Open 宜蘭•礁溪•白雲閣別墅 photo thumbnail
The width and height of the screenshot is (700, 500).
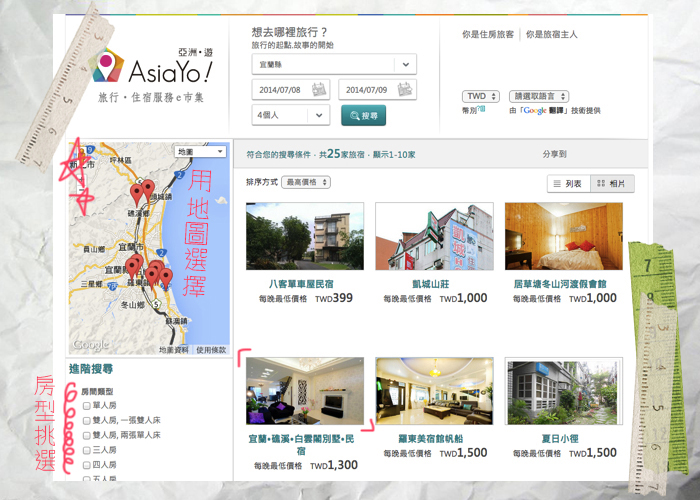(305, 391)
